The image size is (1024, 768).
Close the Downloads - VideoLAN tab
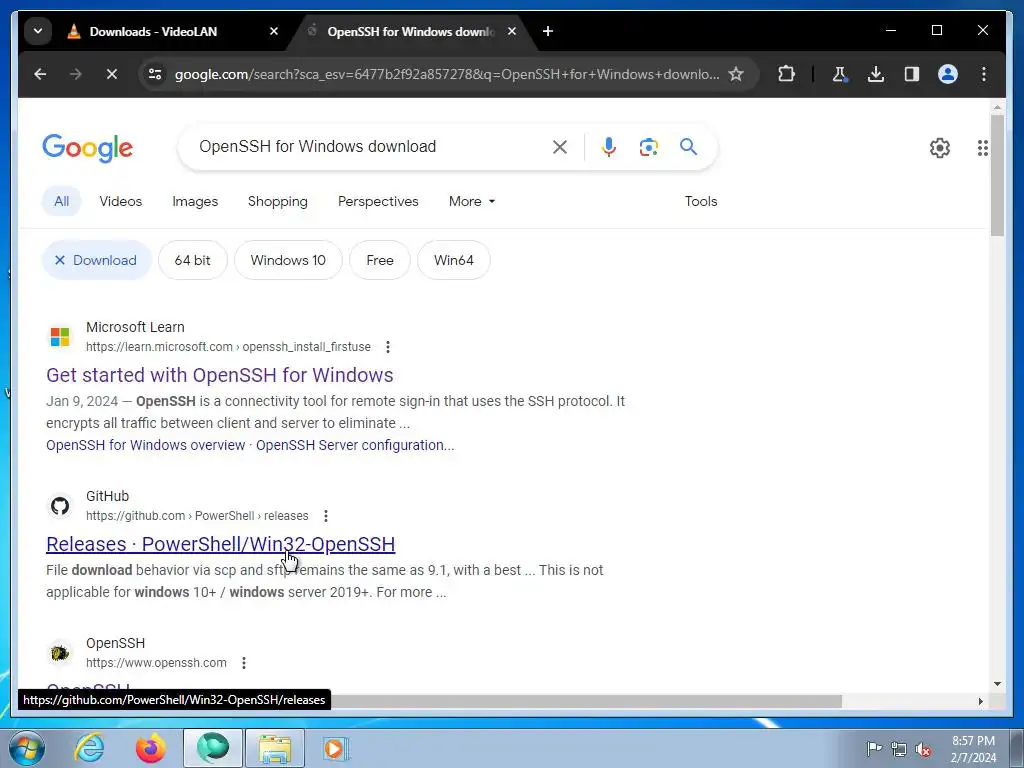[x=274, y=31]
